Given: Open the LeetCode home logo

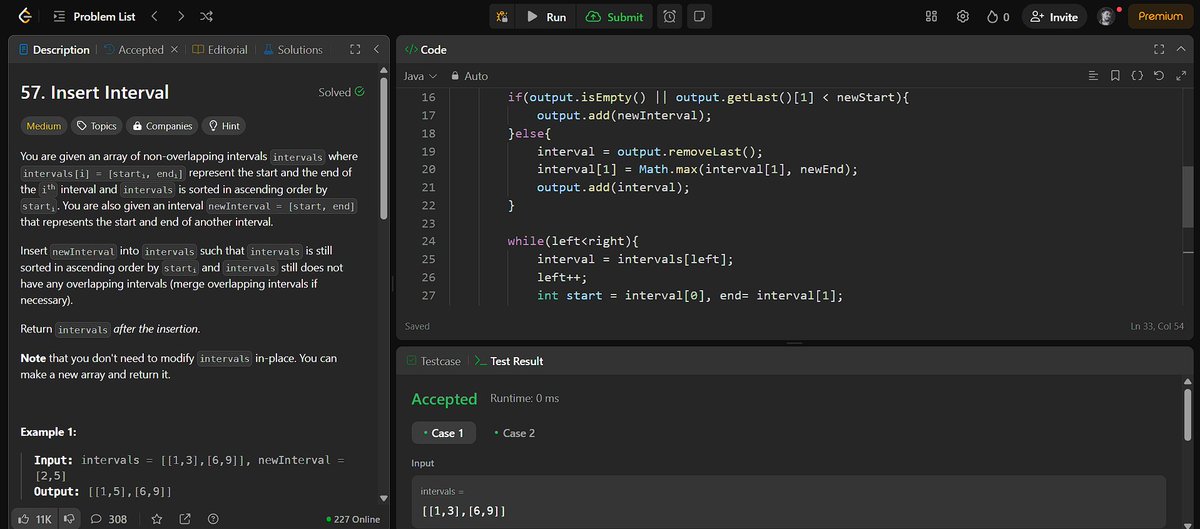Looking at the screenshot, I should click(24, 17).
